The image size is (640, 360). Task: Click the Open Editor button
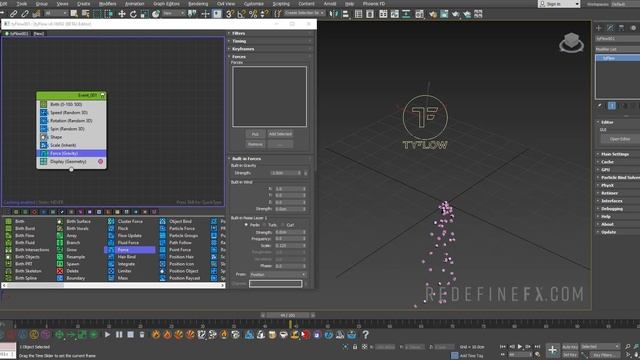(620, 139)
